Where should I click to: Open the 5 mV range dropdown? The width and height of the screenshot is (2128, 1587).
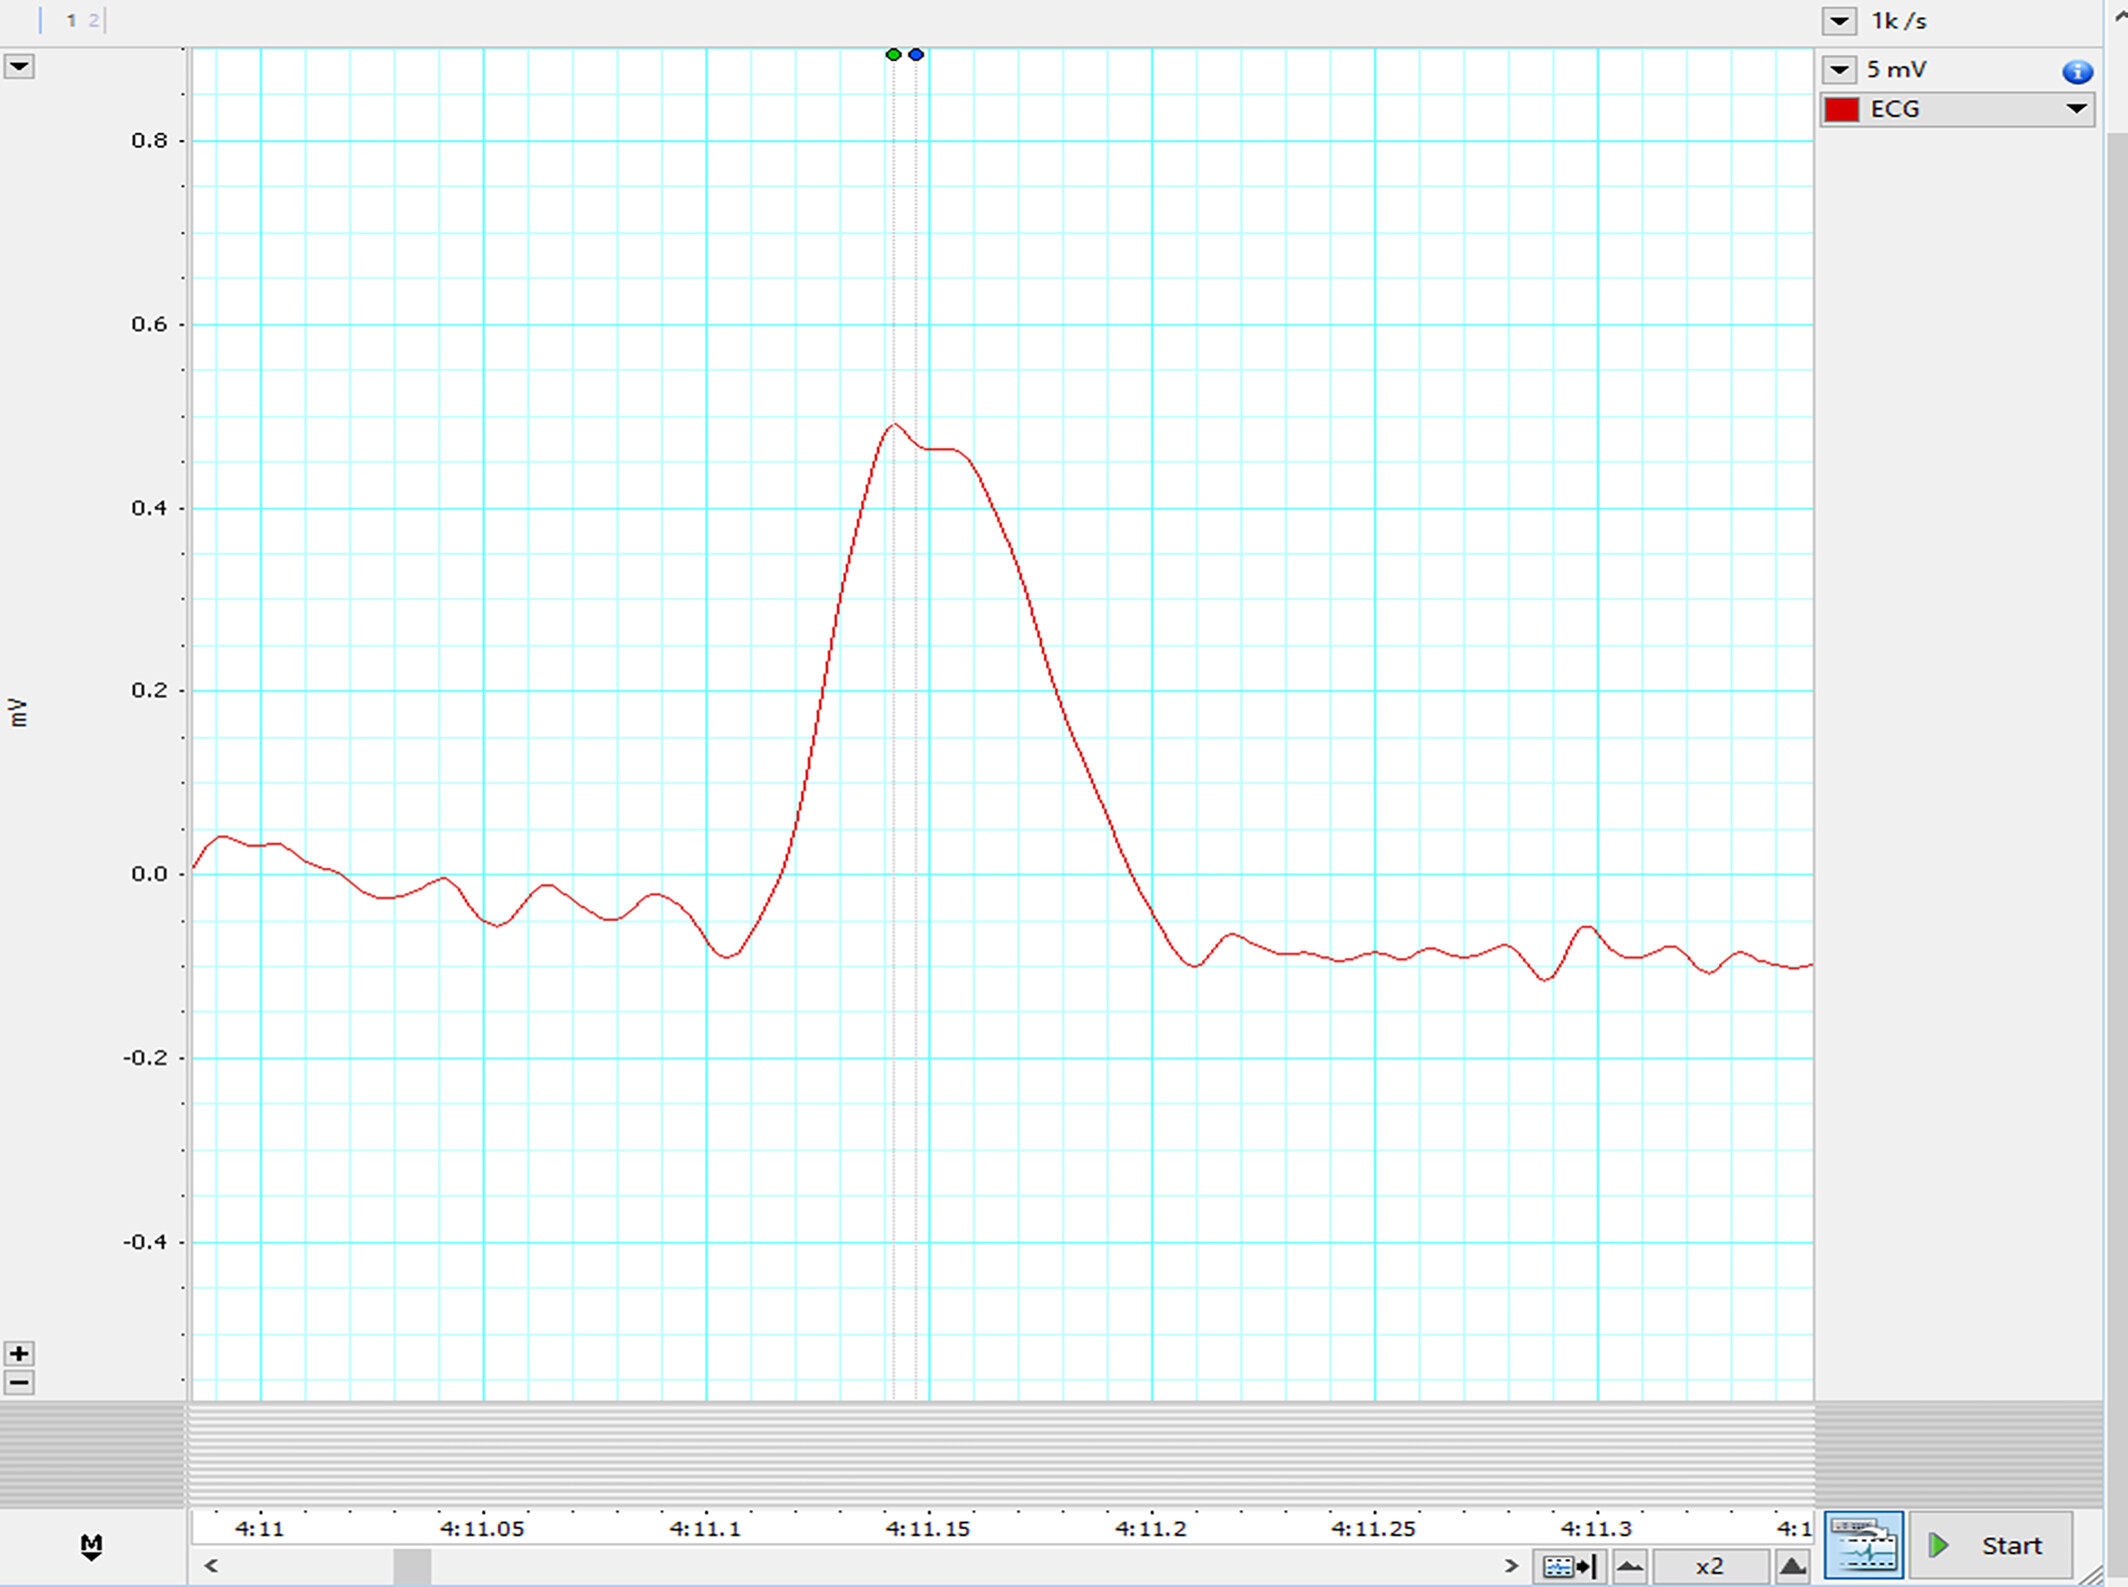coord(1839,70)
